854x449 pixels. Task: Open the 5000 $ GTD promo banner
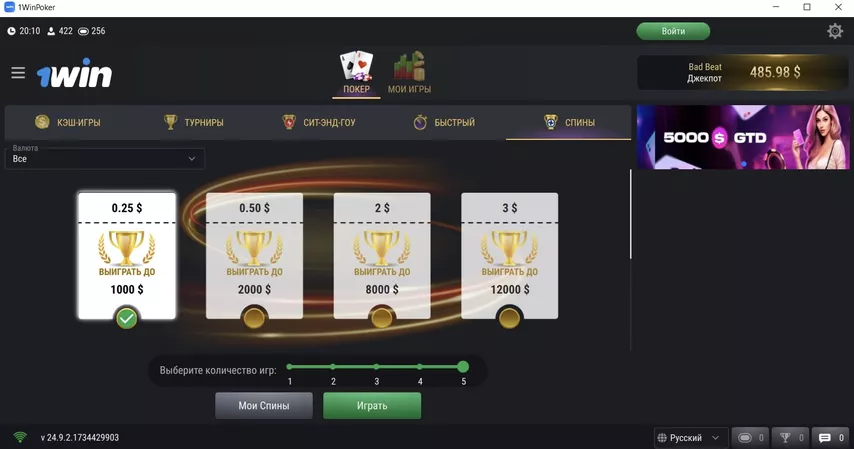tap(743, 137)
